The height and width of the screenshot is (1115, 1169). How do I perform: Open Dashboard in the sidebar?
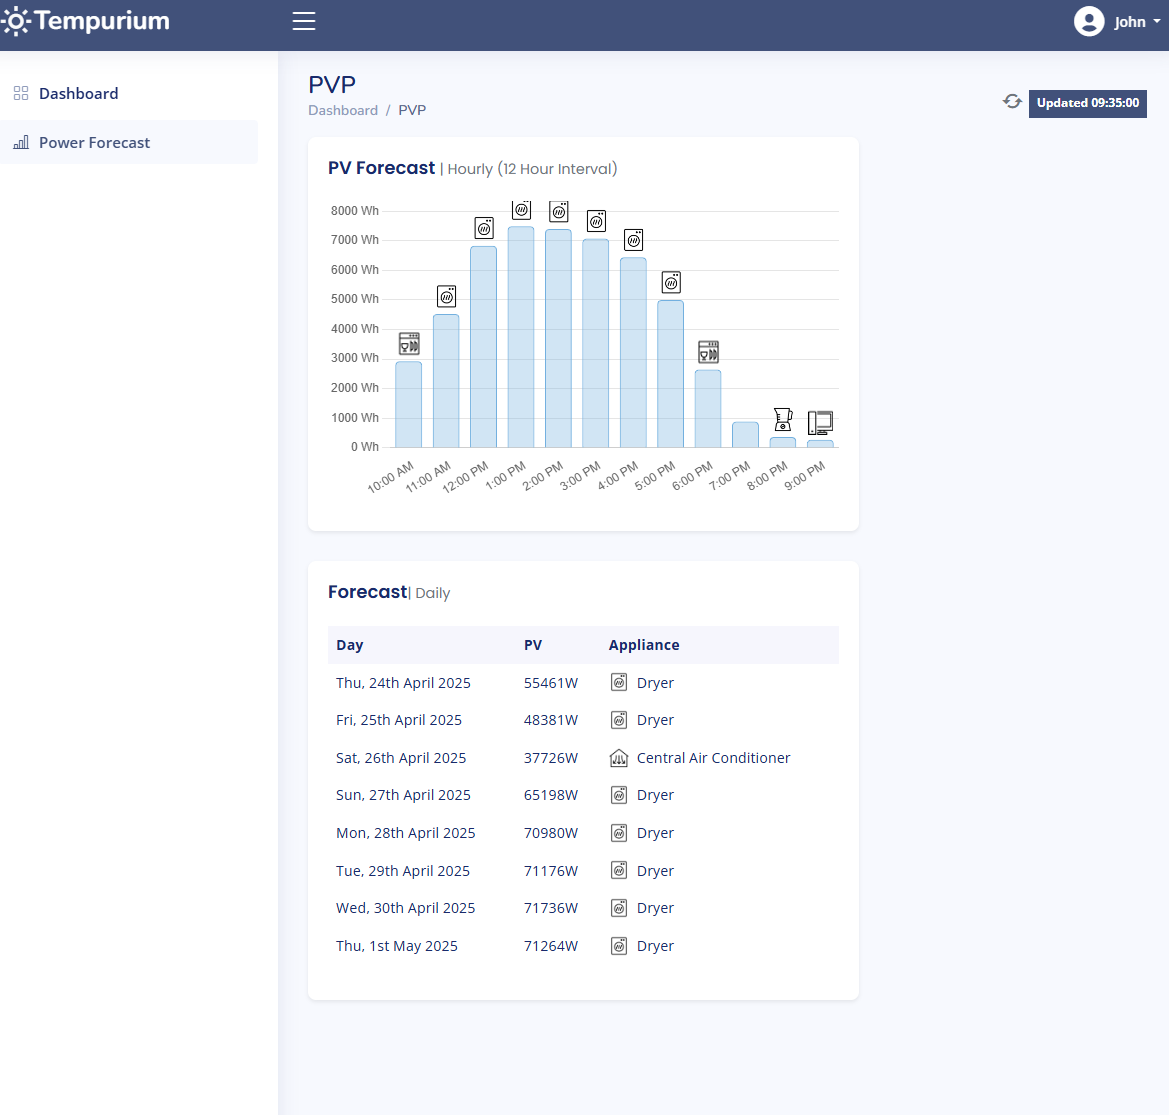pyautogui.click(x=78, y=93)
